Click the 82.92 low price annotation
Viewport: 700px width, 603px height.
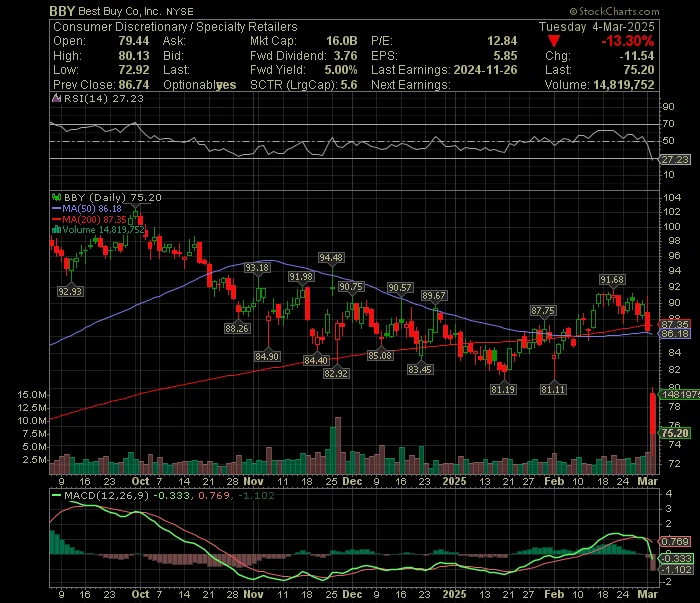pos(336,373)
